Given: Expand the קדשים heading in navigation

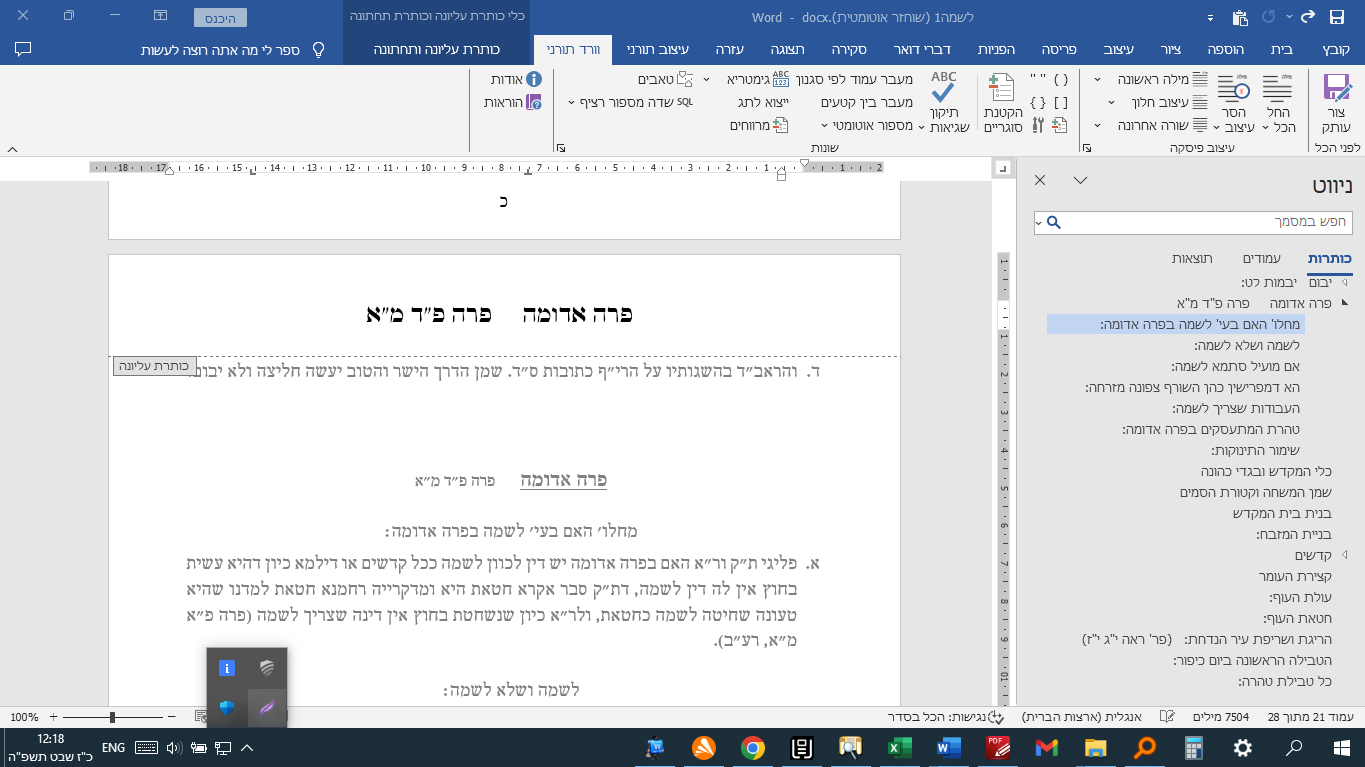Looking at the screenshot, I should tap(1344, 554).
